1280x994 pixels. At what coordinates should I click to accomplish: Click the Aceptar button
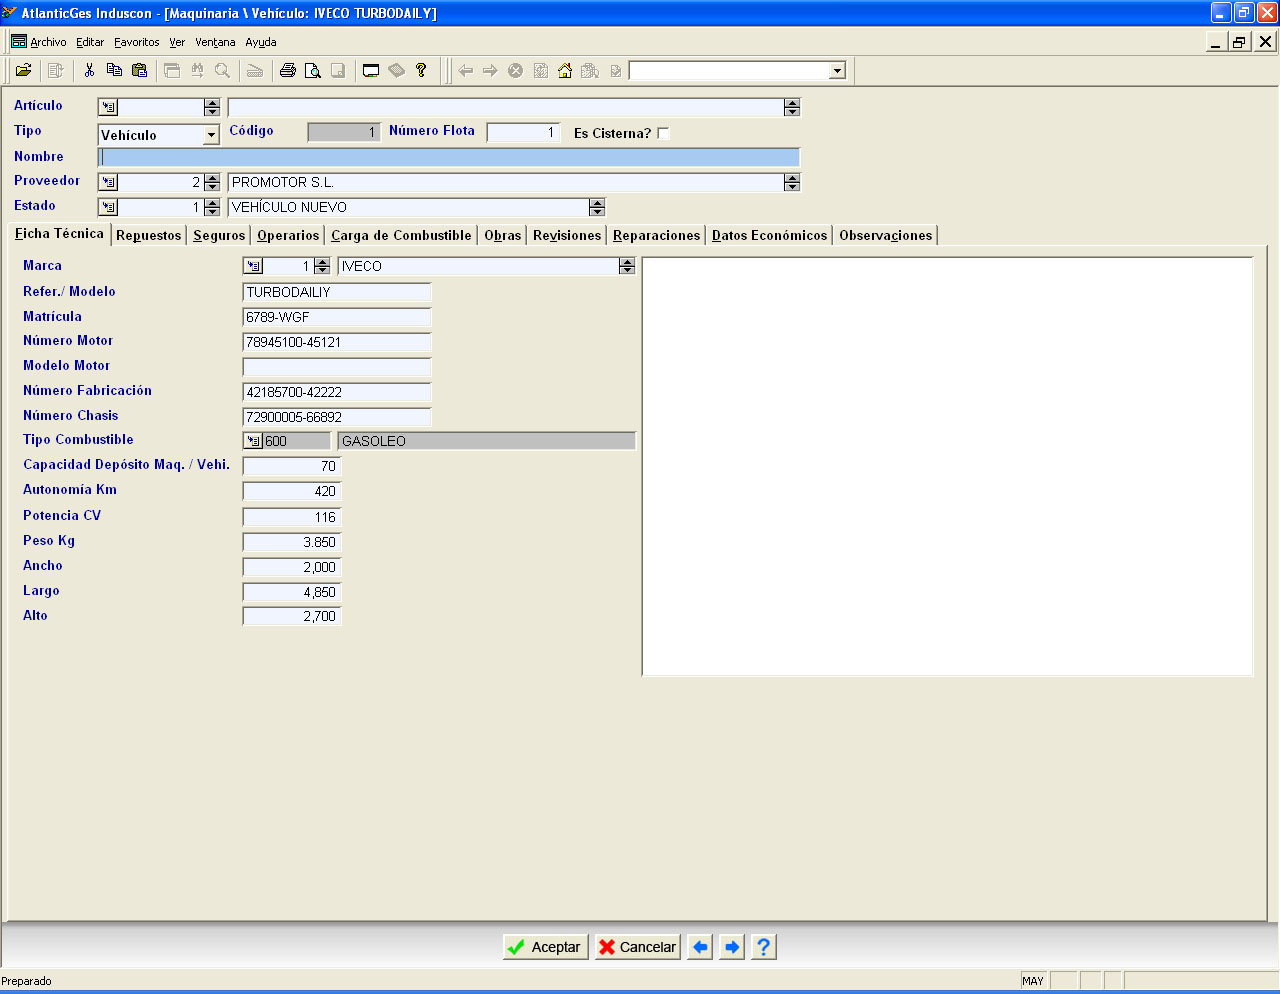[x=545, y=947]
